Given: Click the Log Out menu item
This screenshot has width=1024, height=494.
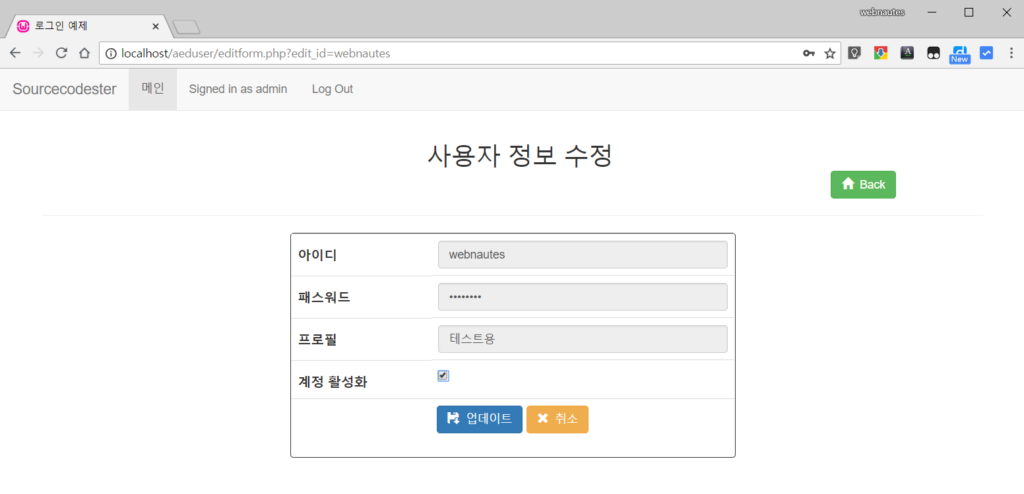Looking at the screenshot, I should click(x=332, y=89).
